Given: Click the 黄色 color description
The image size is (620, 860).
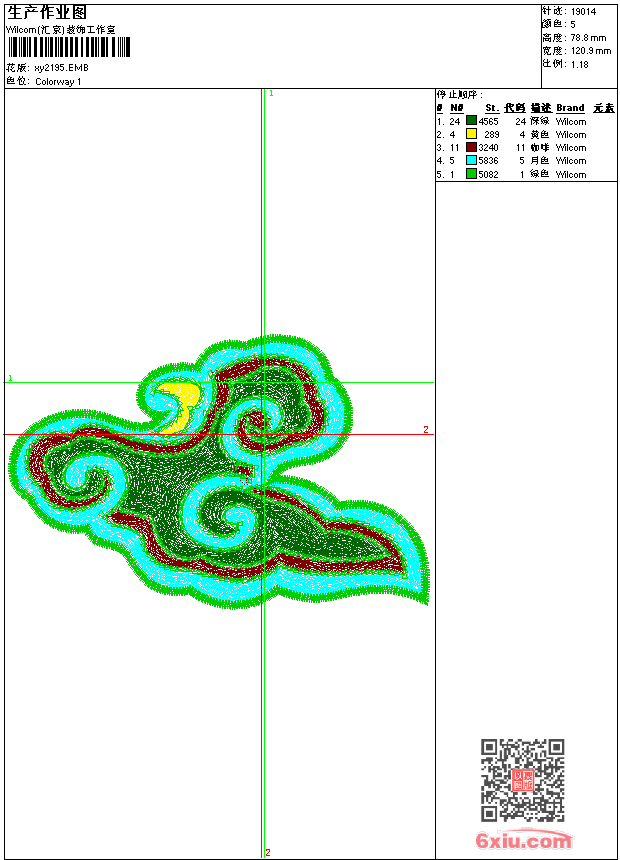Looking at the screenshot, I should (540, 134).
